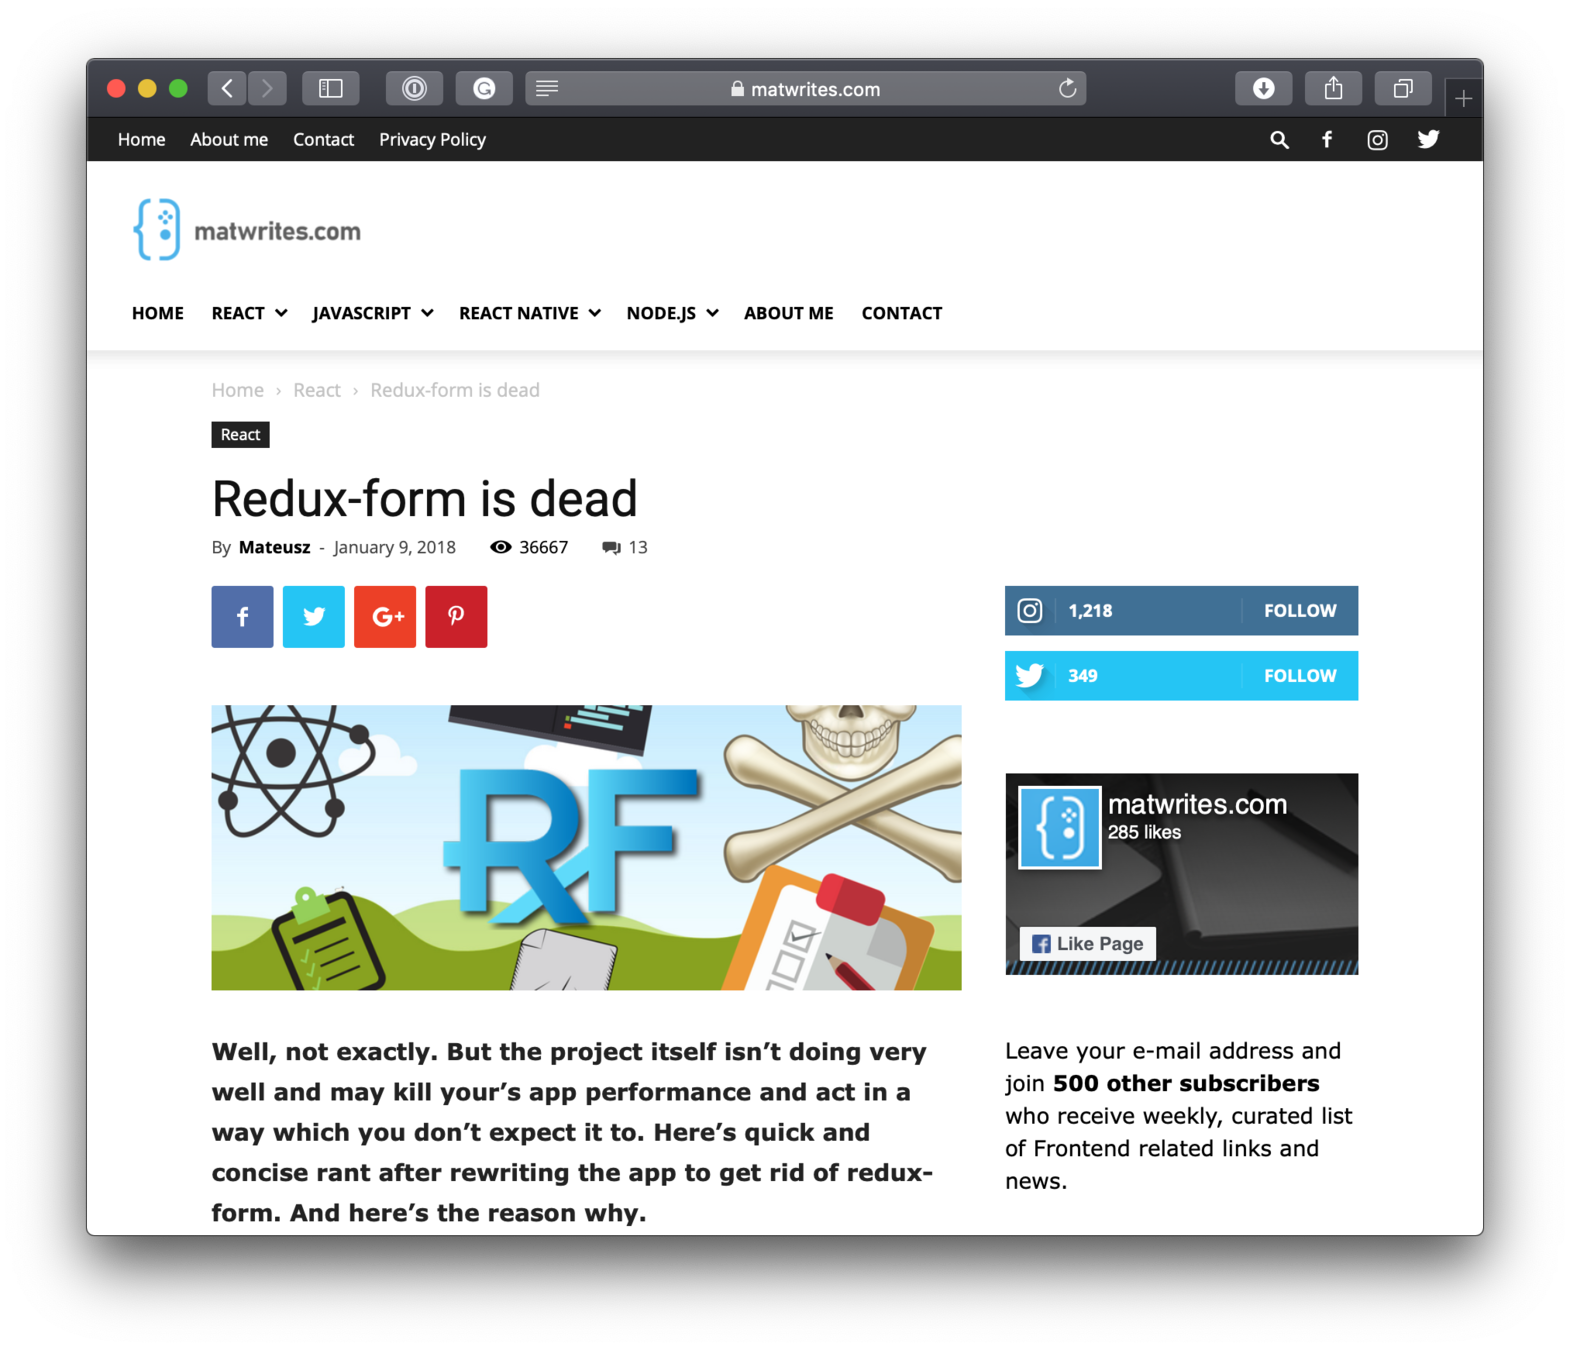The image size is (1570, 1350).
Task: Pin the article on Pinterest
Action: point(456,617)
